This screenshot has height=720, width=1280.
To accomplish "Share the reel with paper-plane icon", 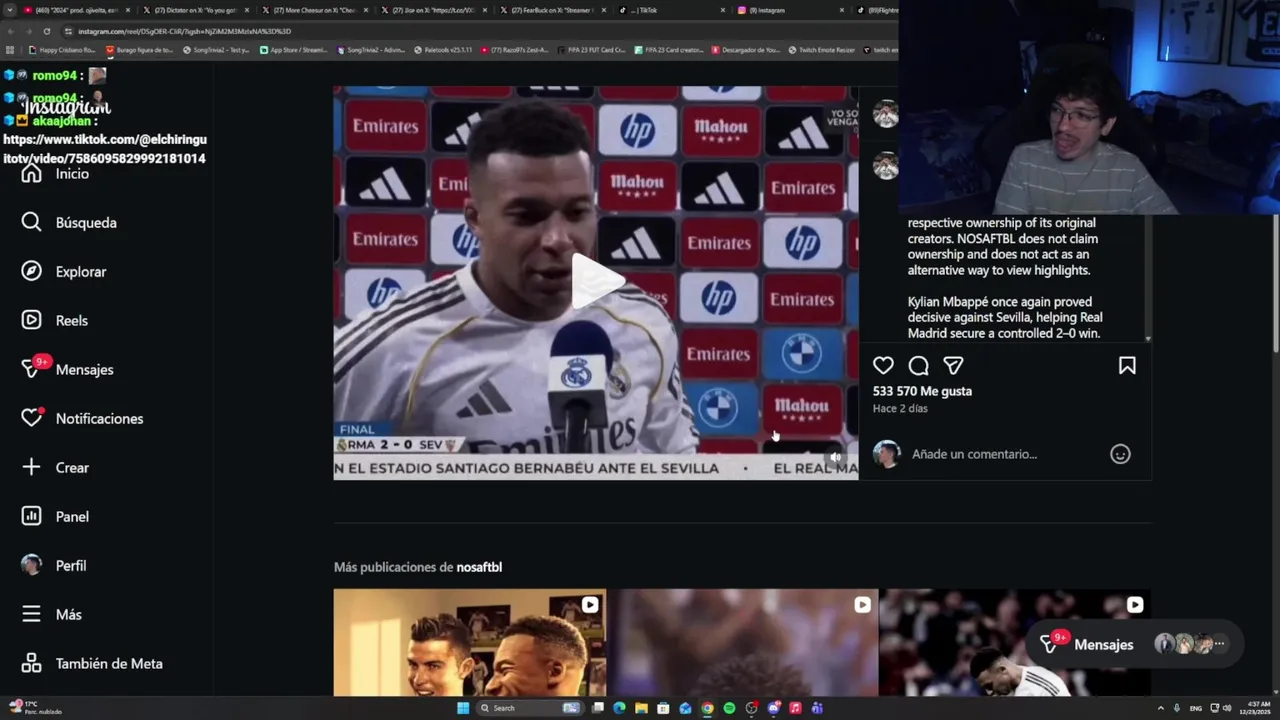I will click(954, 366).
